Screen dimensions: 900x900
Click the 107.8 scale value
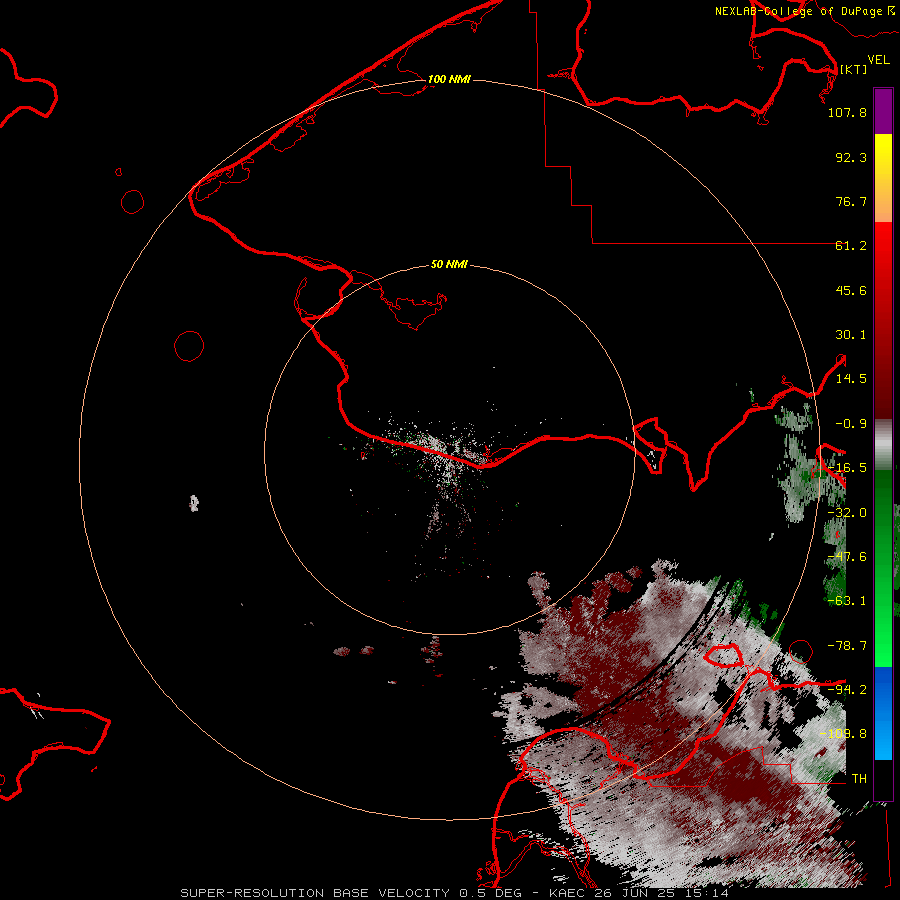pos(847,112)
